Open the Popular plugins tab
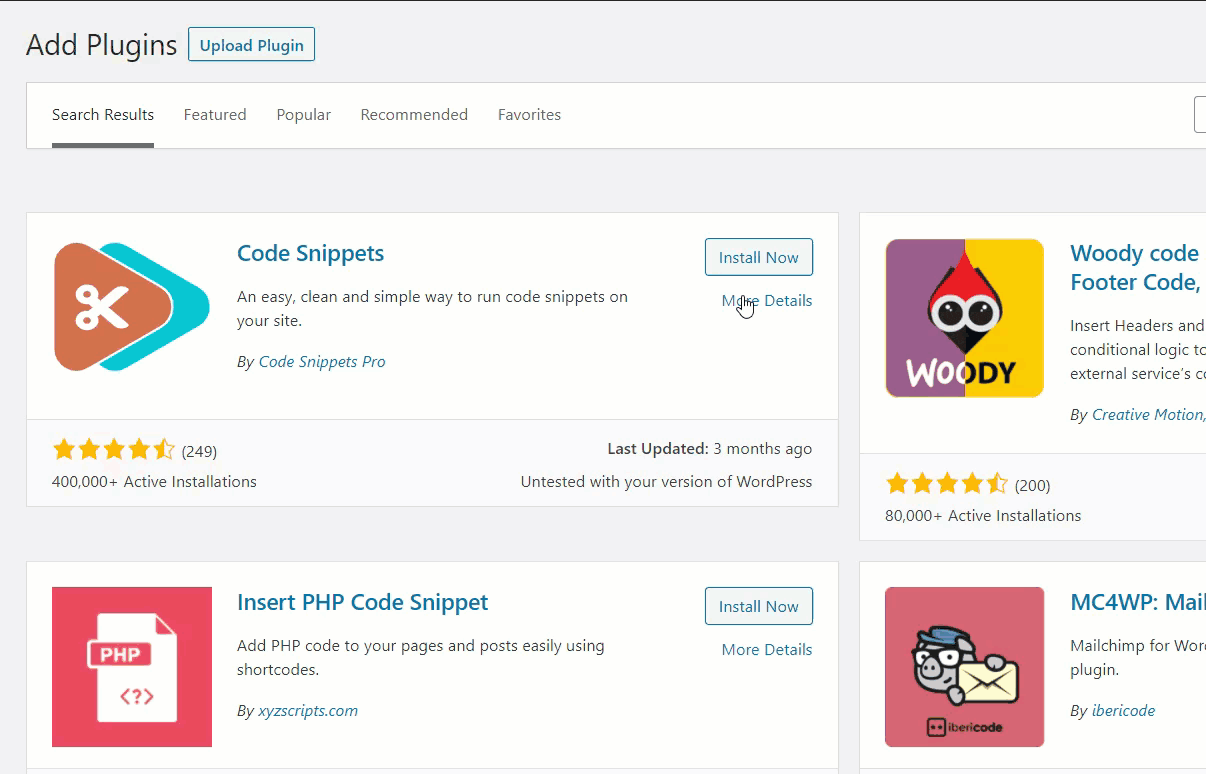 click(304, 115)
